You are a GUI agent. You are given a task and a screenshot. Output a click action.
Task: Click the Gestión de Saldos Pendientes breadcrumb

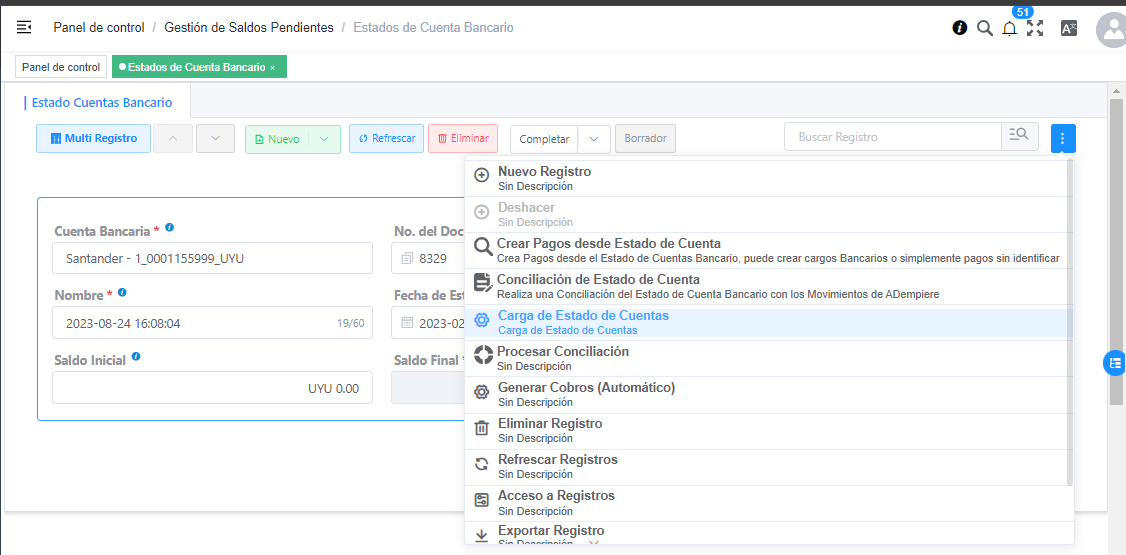(x=248, y=28)
